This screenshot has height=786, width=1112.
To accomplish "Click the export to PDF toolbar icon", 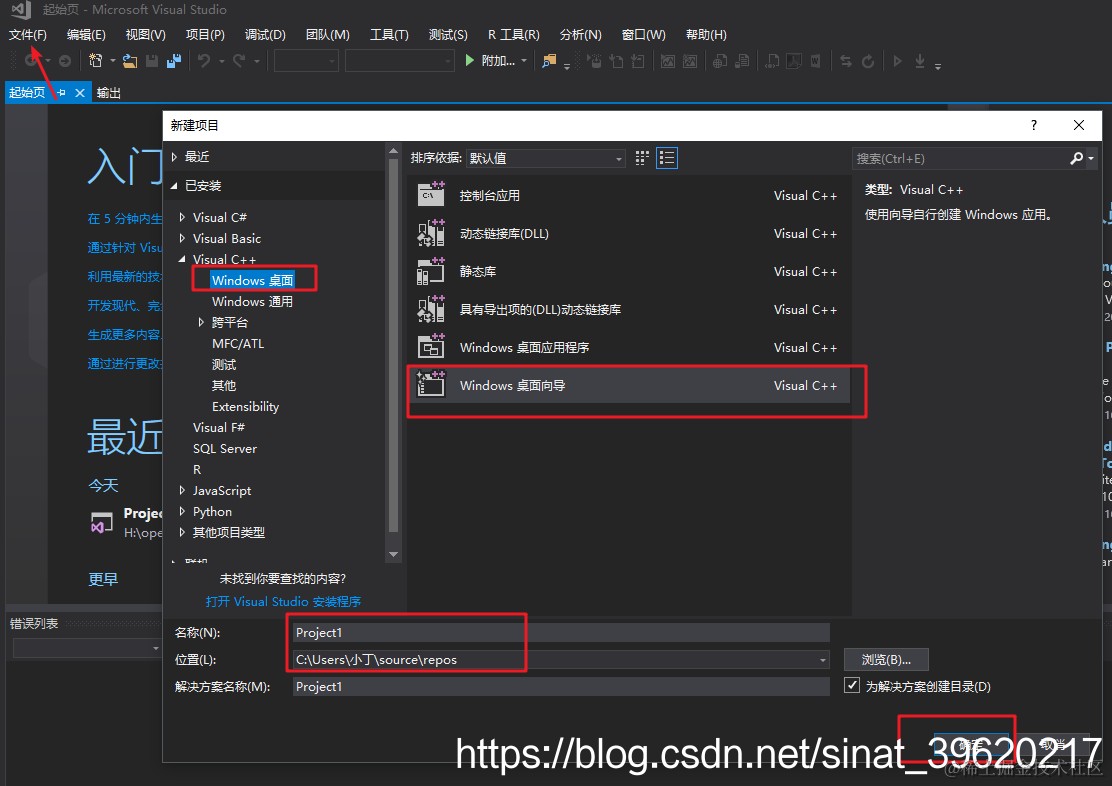I will click(x=794, y=61).
